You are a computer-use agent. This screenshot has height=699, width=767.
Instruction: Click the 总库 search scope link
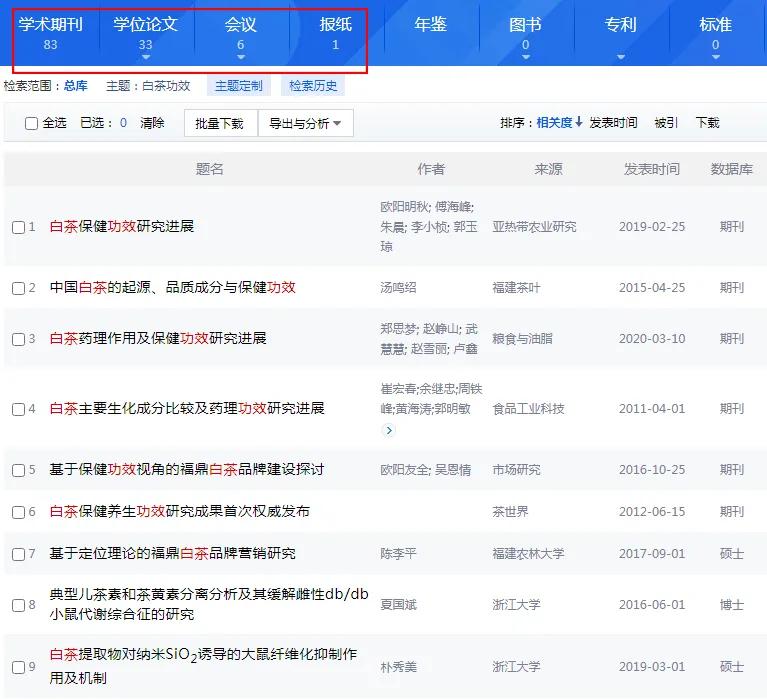tap(76, 86)
